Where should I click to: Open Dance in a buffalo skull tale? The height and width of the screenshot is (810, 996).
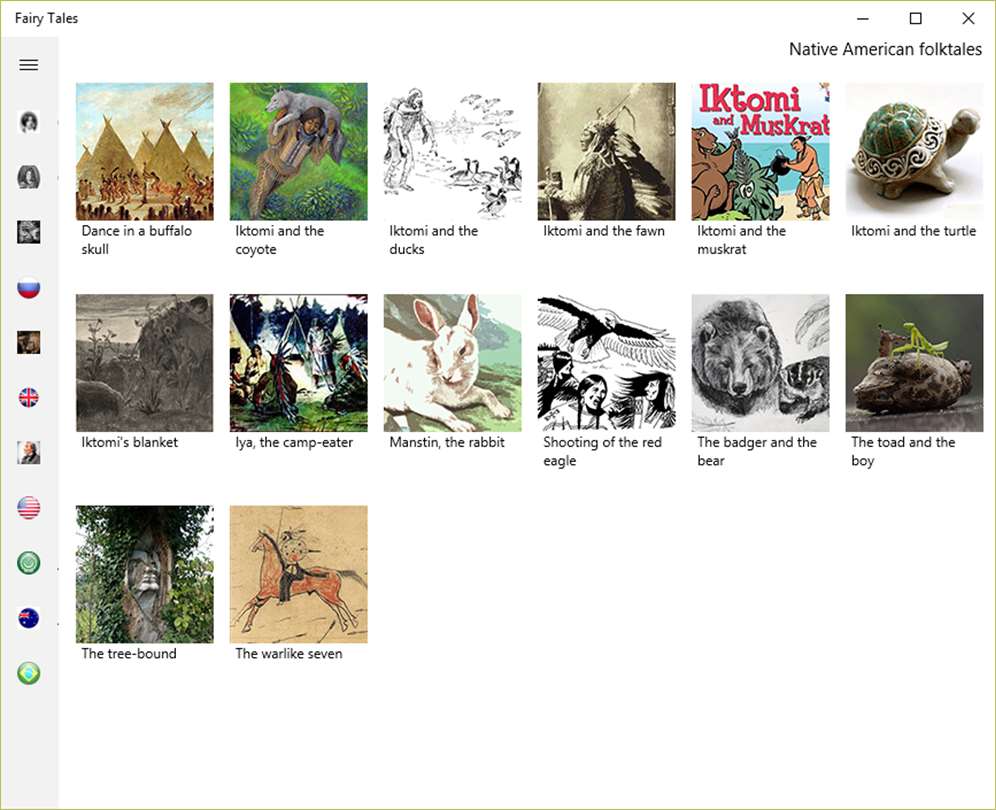[145, 151]
